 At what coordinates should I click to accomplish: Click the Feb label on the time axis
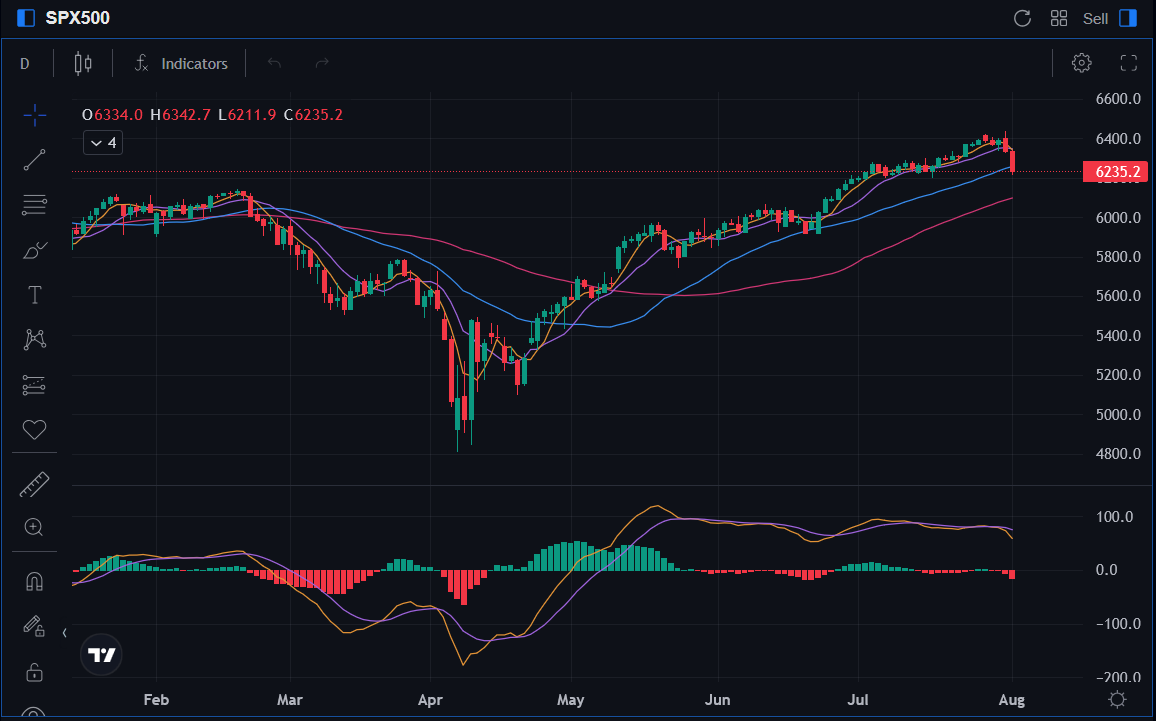click(x=156, y=700)
